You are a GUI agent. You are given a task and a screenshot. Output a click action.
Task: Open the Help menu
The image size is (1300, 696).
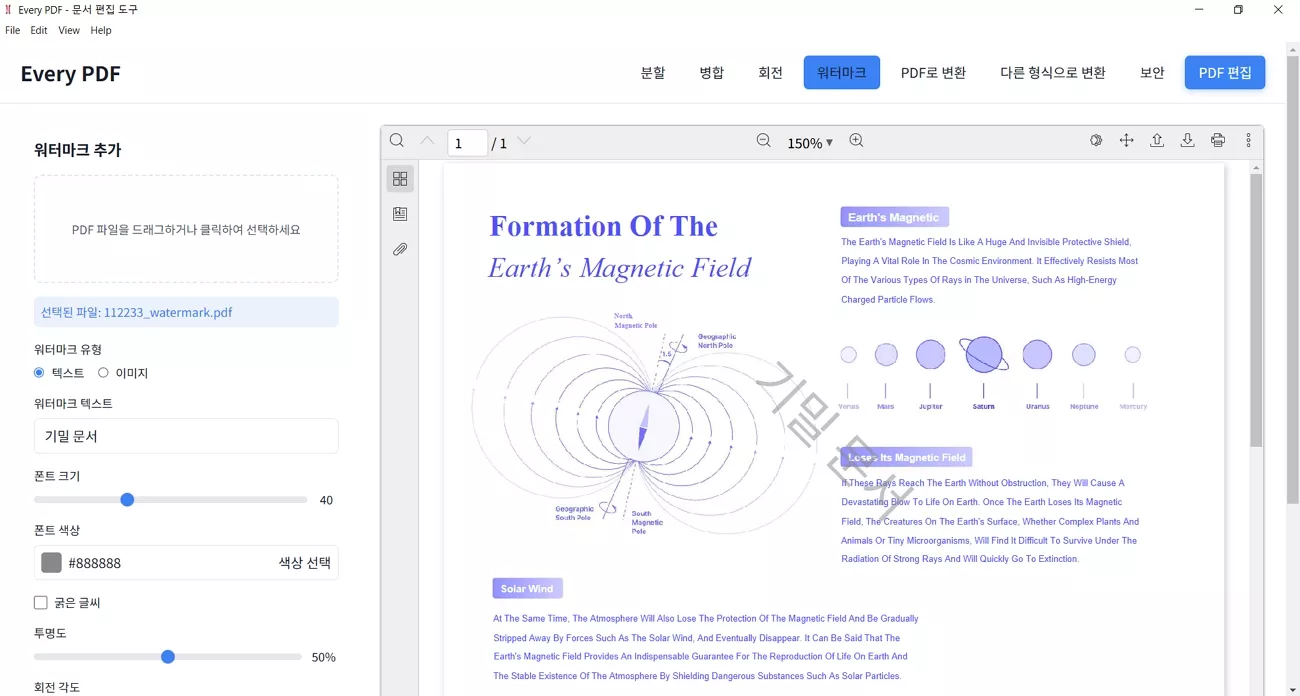pyautogui.click(x=101, y=30)
